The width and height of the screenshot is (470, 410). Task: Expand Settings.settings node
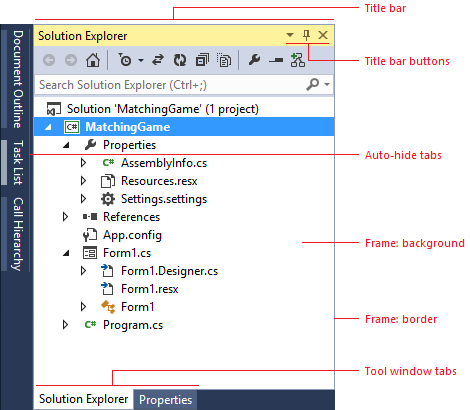[x=83, y=199]
